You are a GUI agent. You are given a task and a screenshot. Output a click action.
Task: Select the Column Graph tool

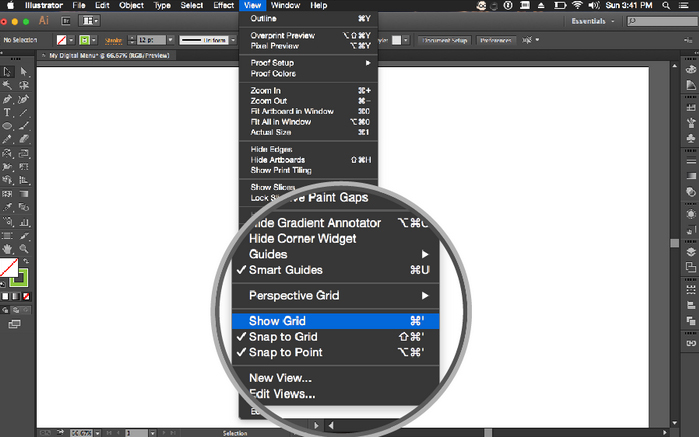tap(24, 221)
